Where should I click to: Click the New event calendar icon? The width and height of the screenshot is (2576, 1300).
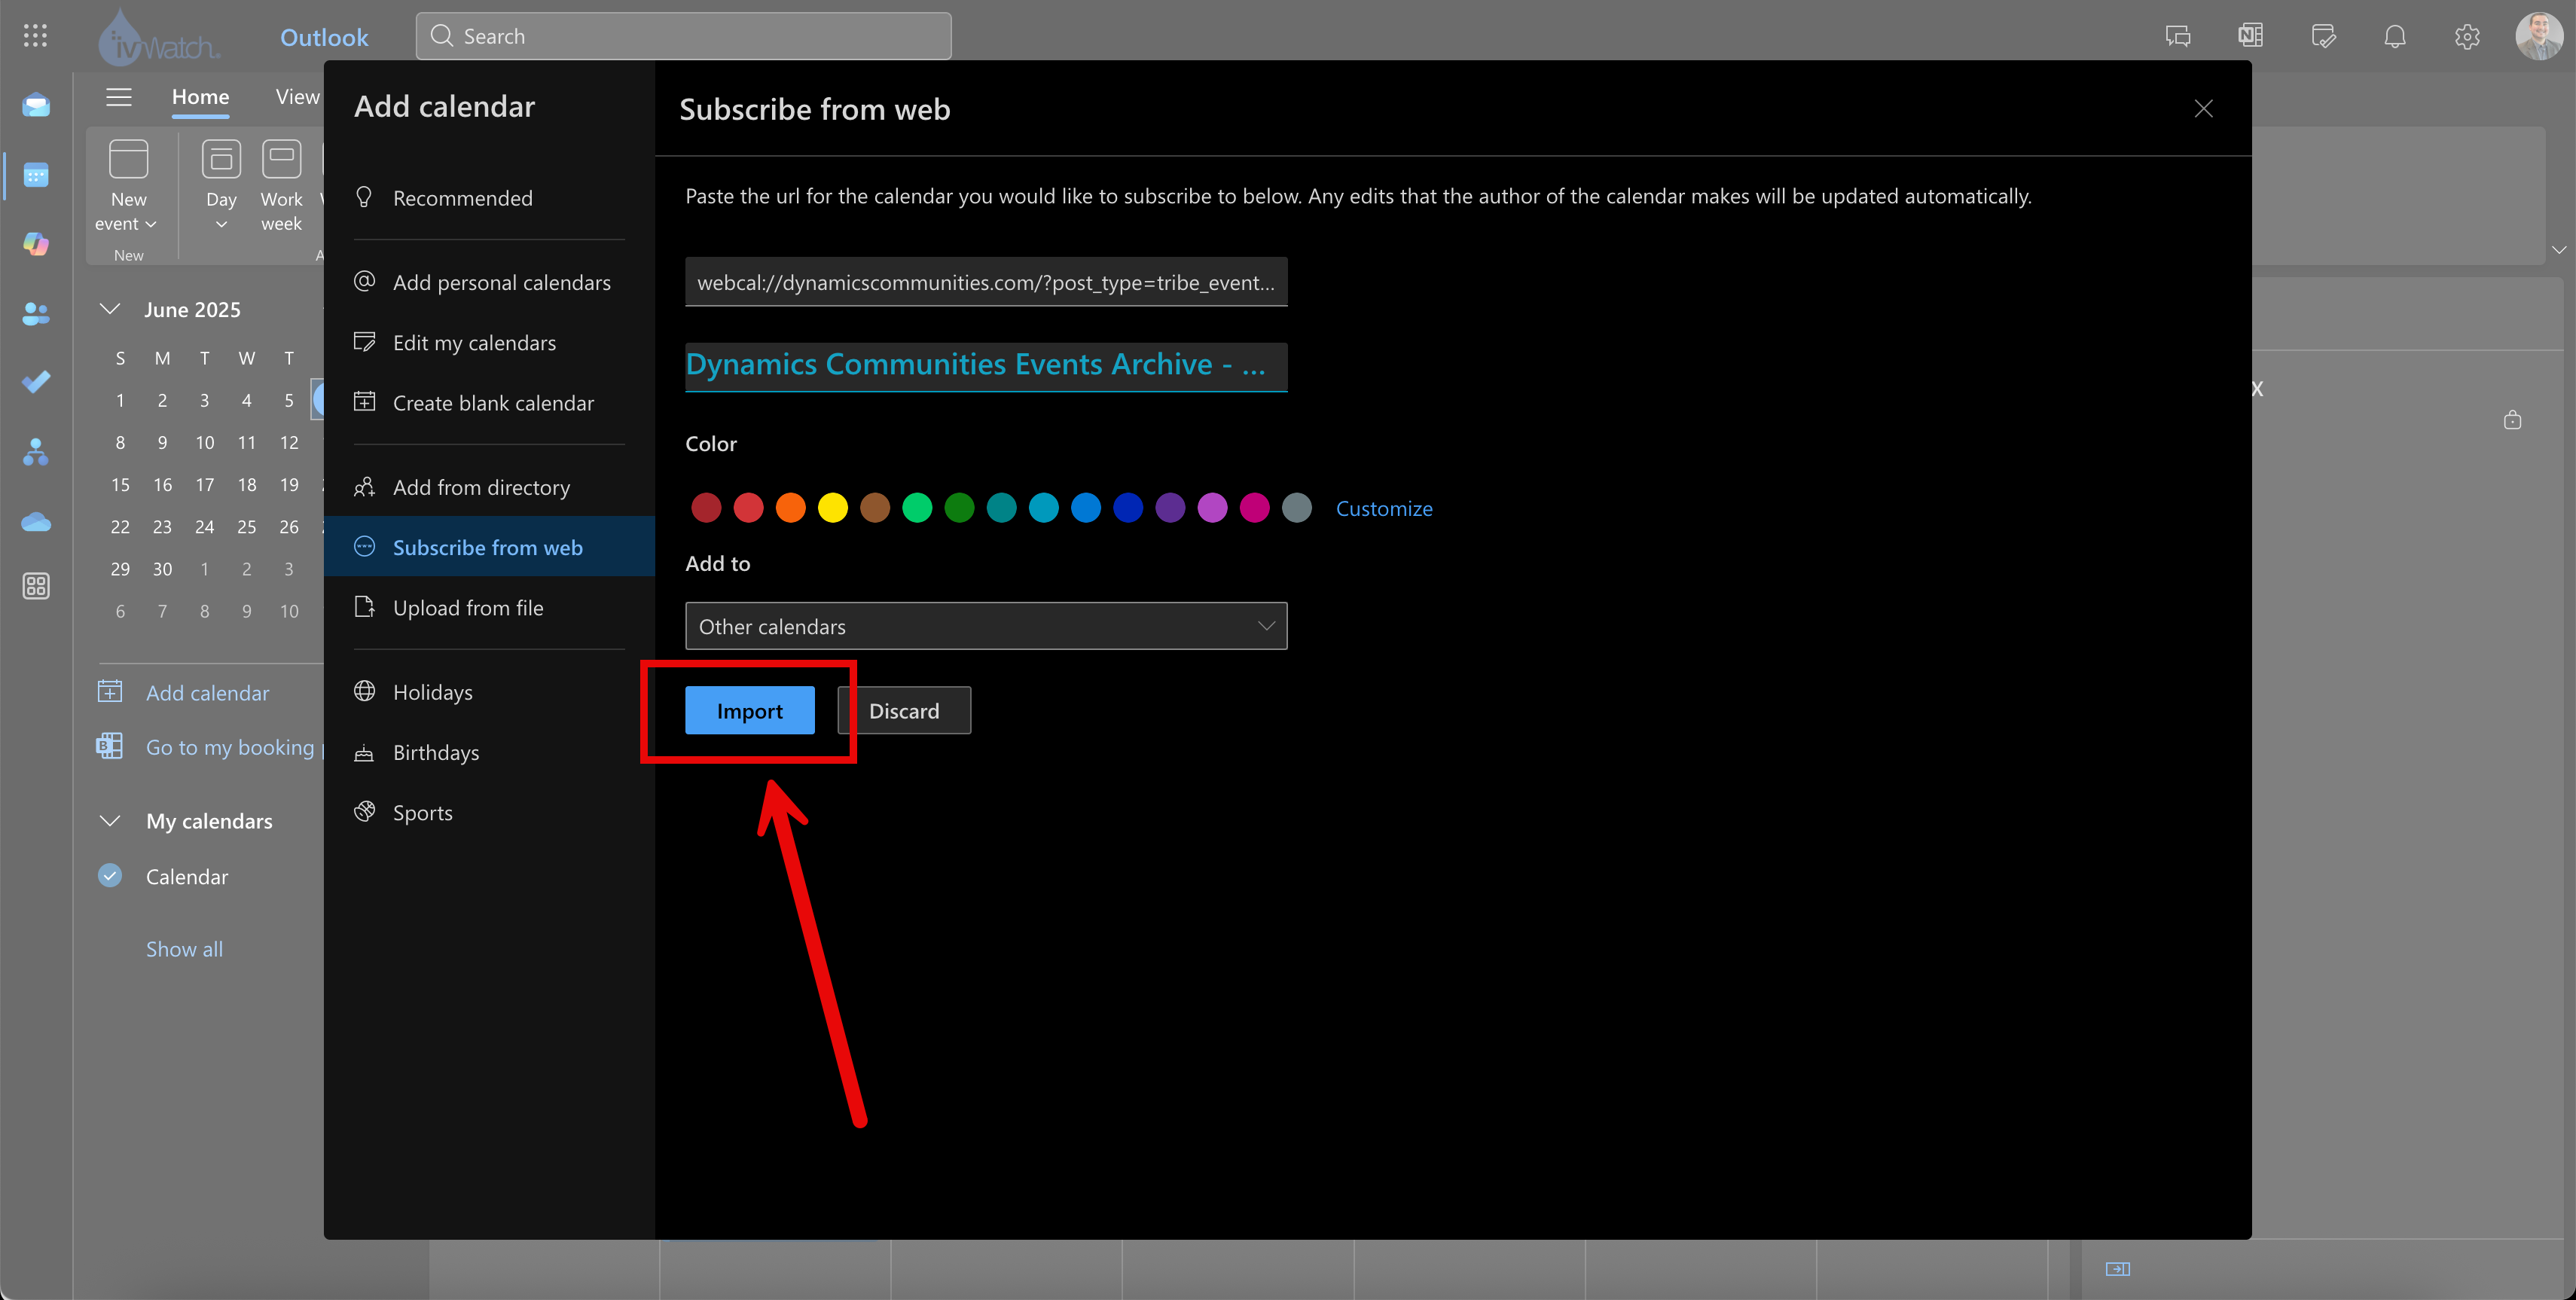pos(128,159)
